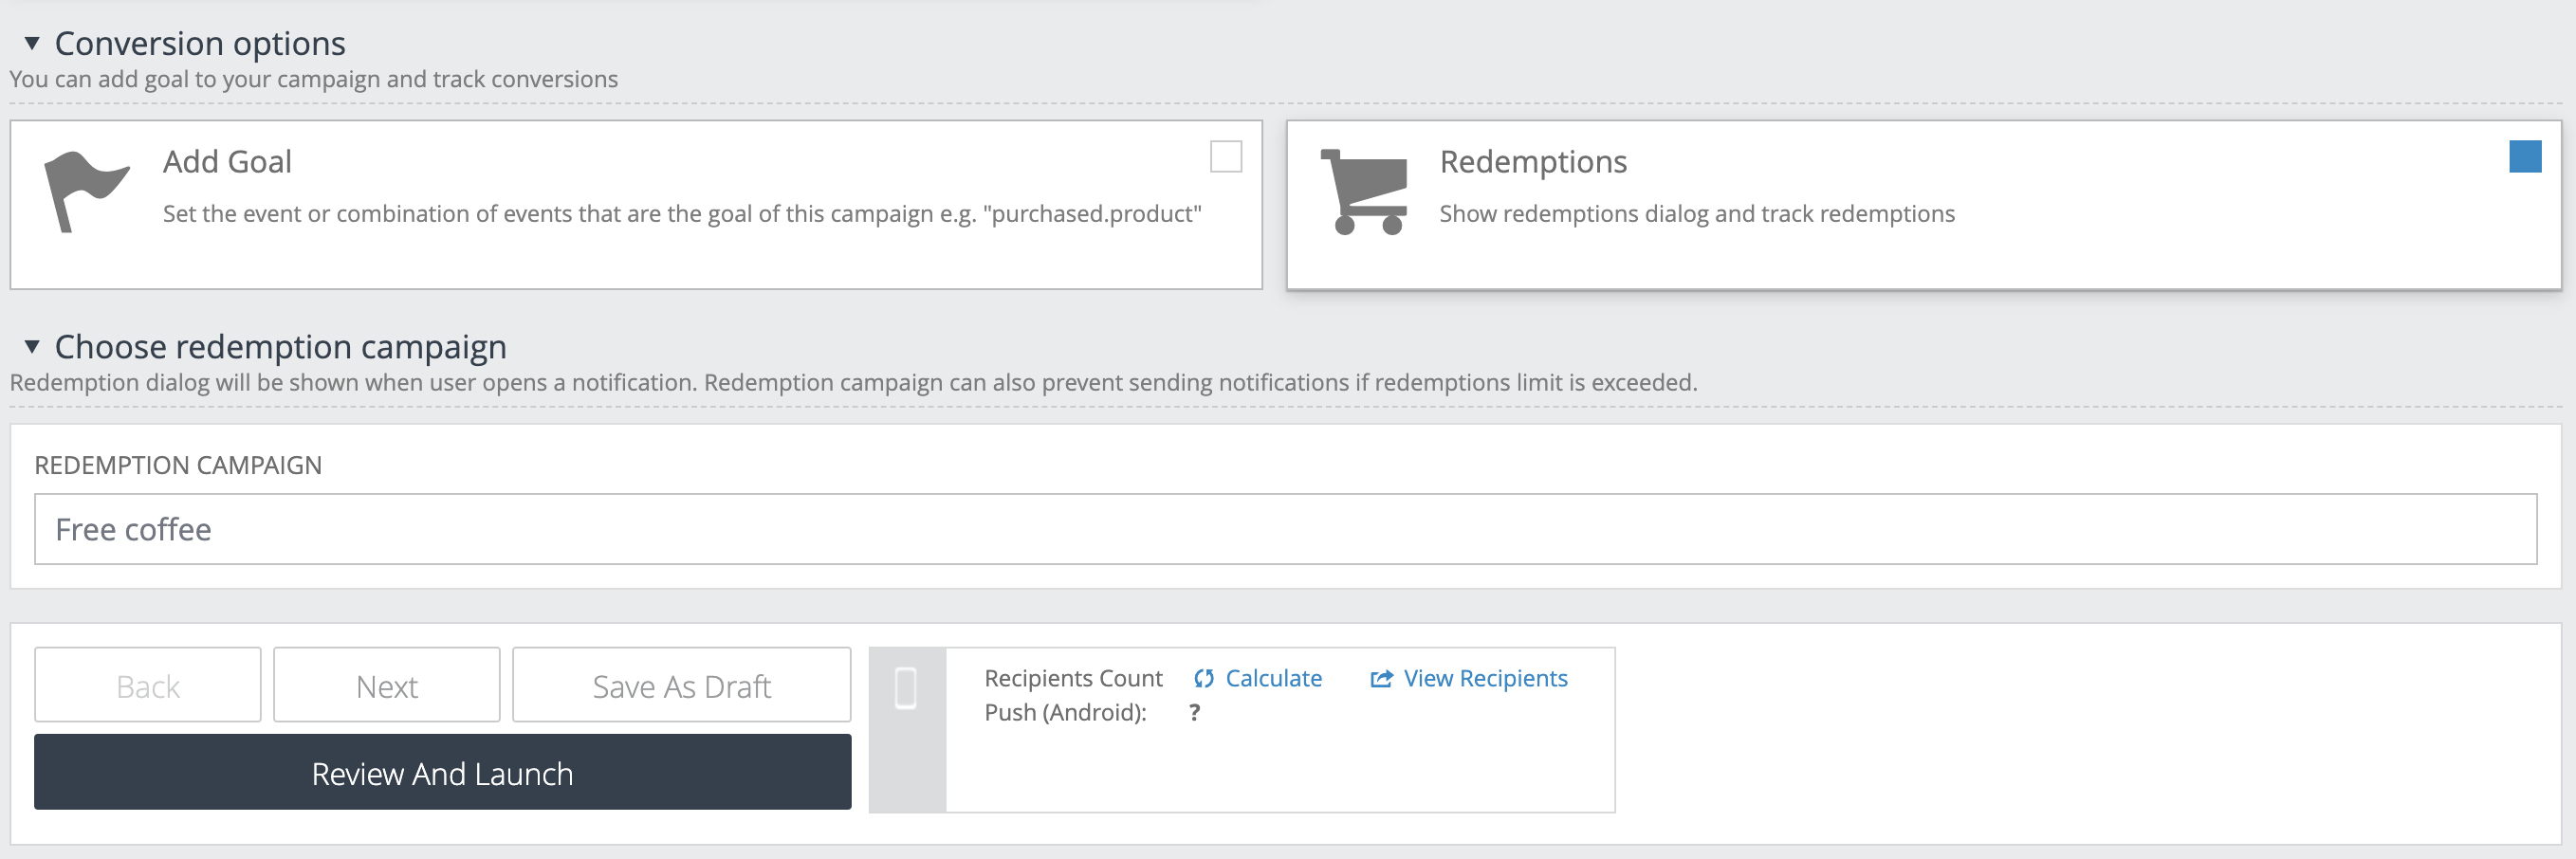The width and height of the screenshot is (2576, 859).
Task: Click the Calculate refresh icon
Action: 1203,679
